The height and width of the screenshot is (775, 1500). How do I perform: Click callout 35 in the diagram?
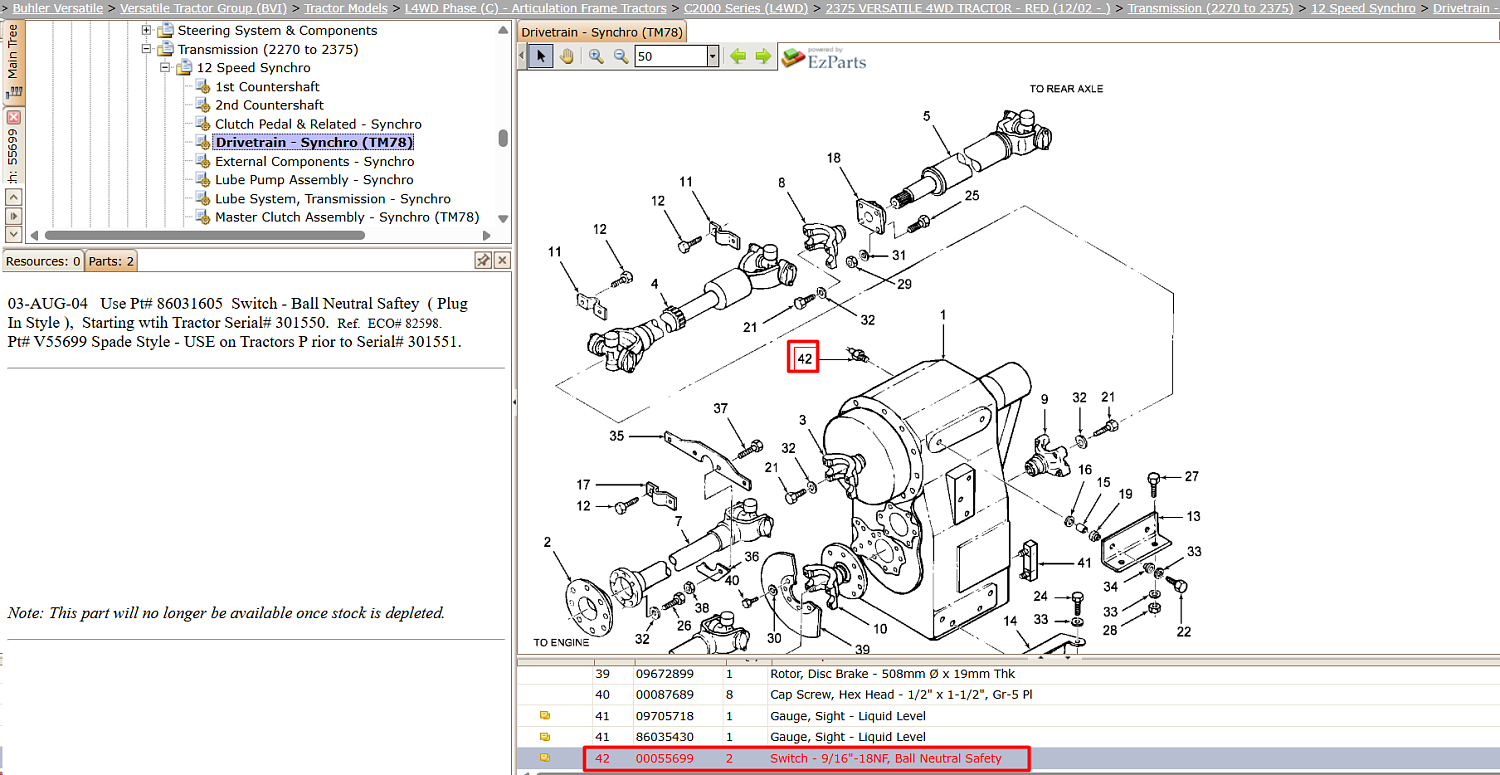(617, 436)
